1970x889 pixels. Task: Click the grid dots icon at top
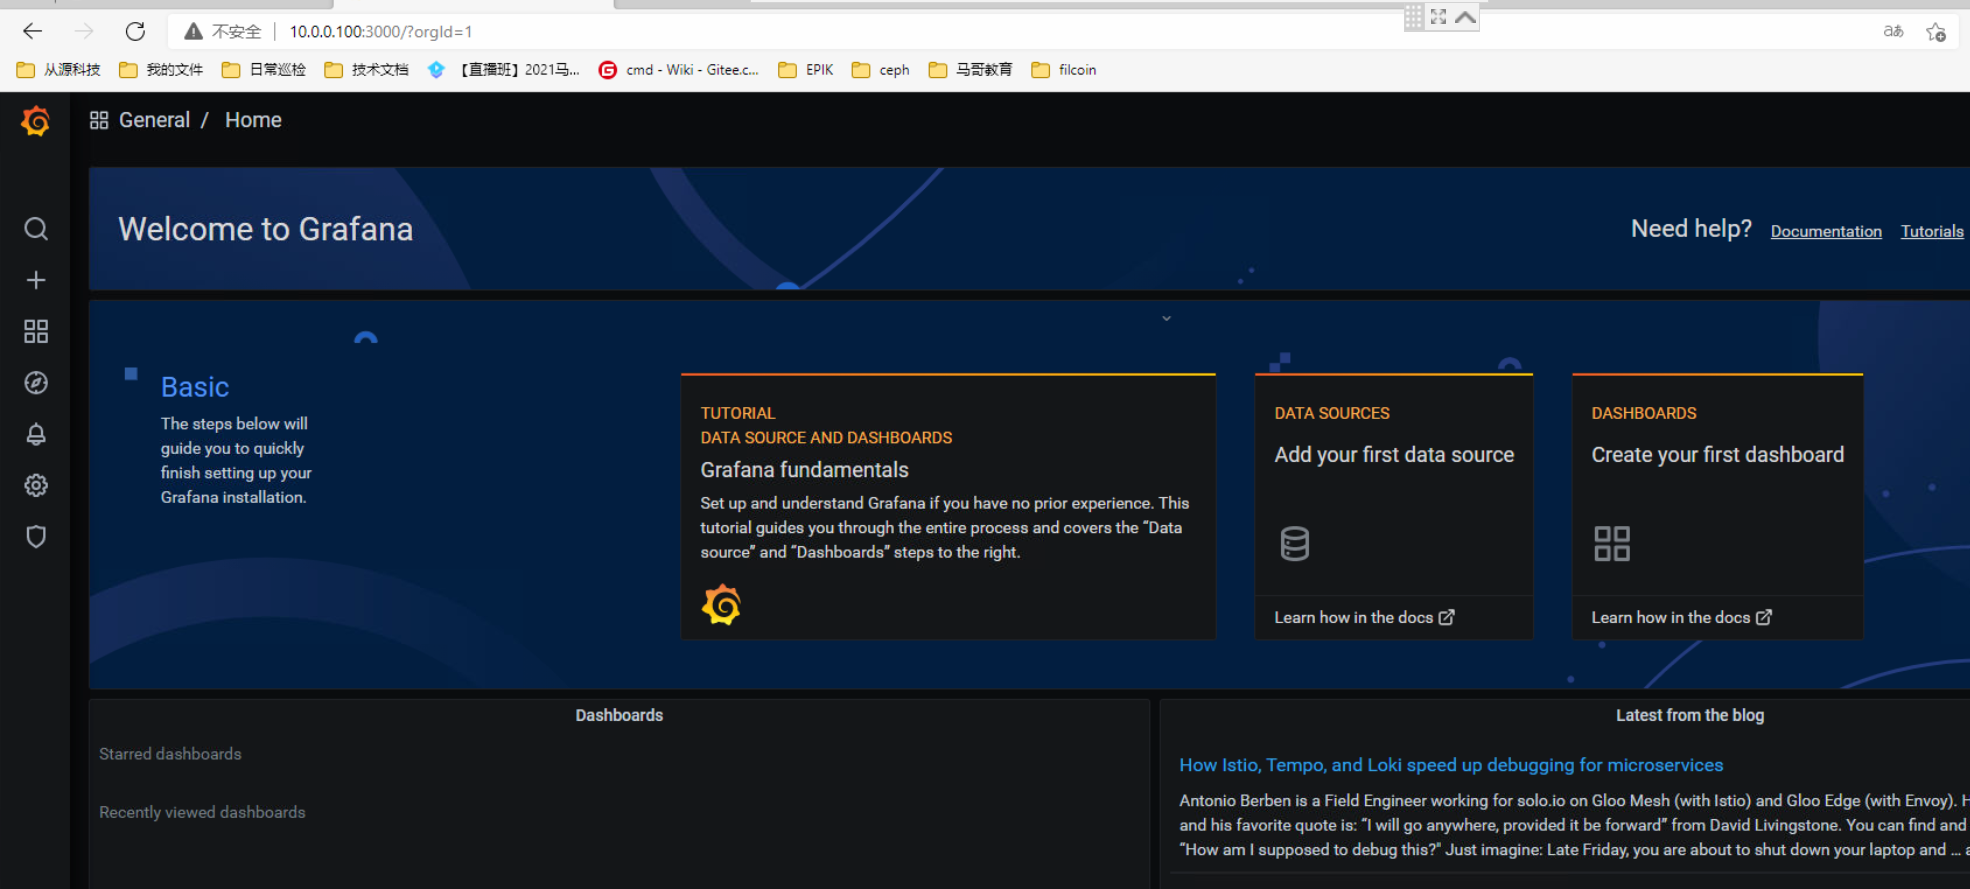tap(1413, 16)
